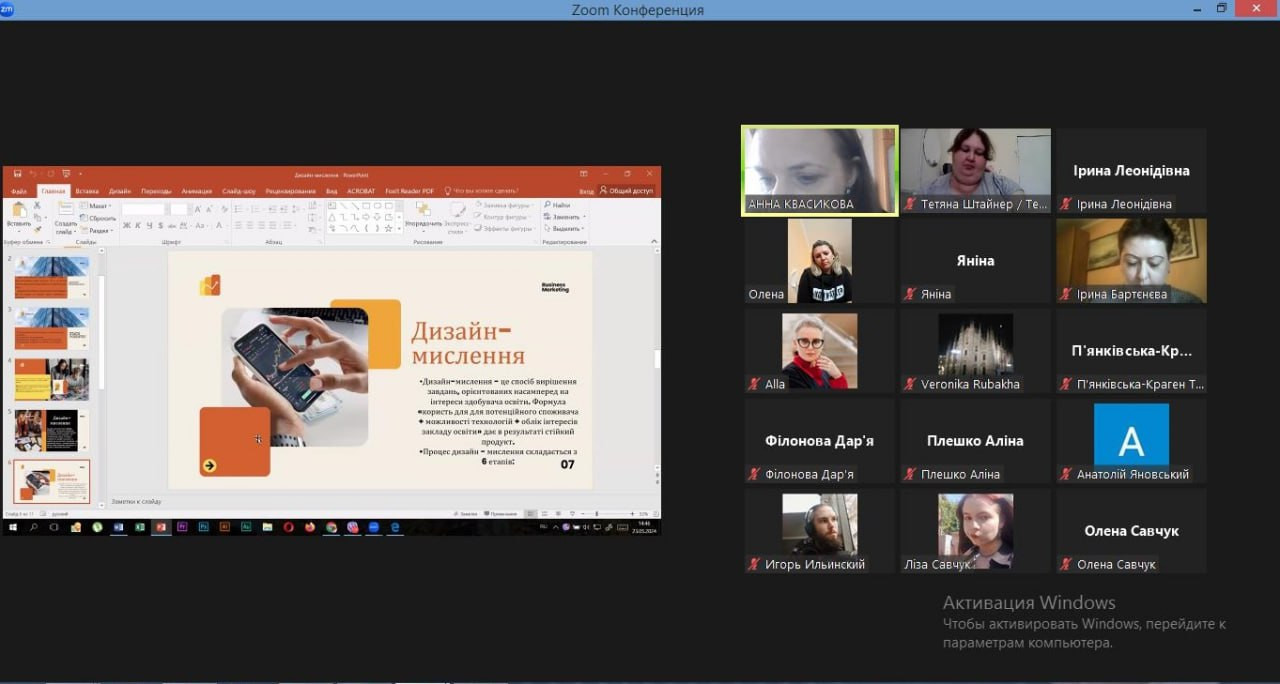Open the Раздел section dropdown
The width and height of the screenshot is (1280, 684).
pyautogui.click(x=97, y=231)
